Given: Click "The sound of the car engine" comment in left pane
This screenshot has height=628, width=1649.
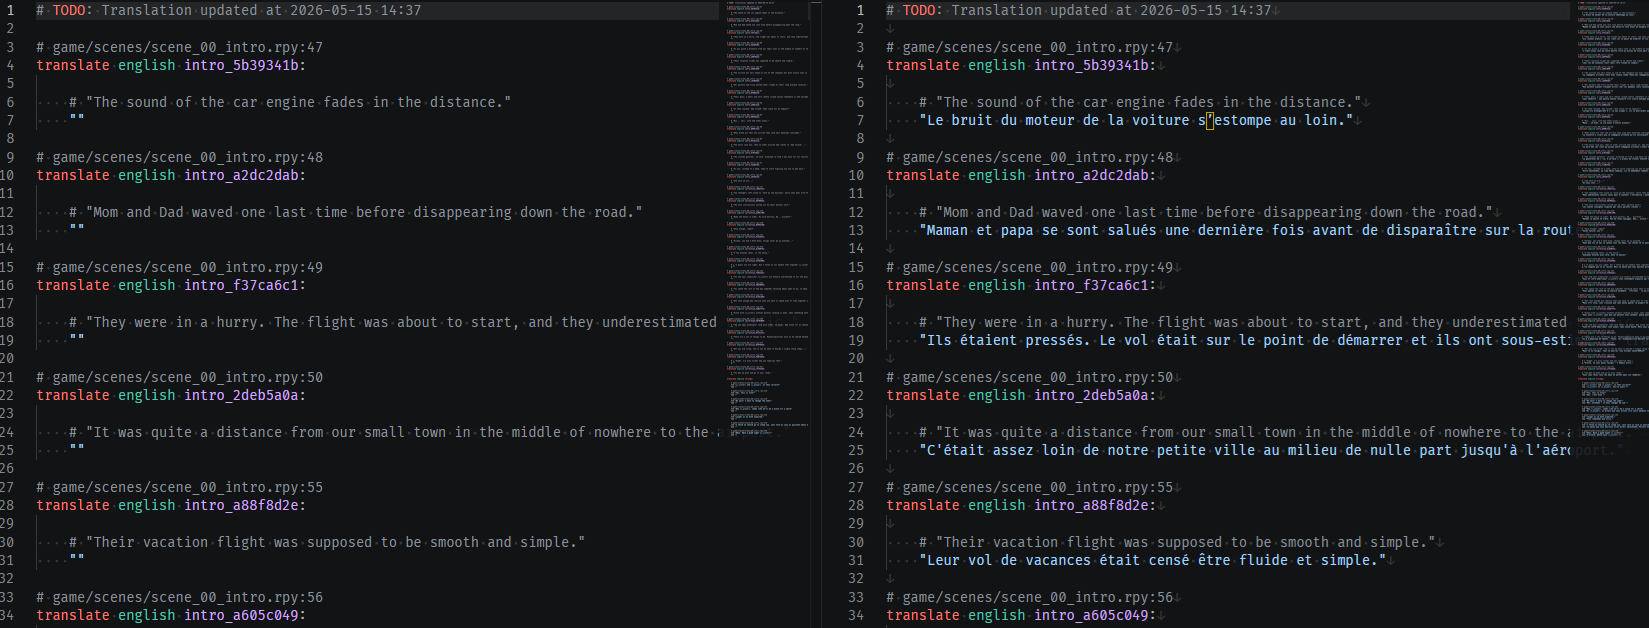Looking at the screenshot, I should 290,102.
